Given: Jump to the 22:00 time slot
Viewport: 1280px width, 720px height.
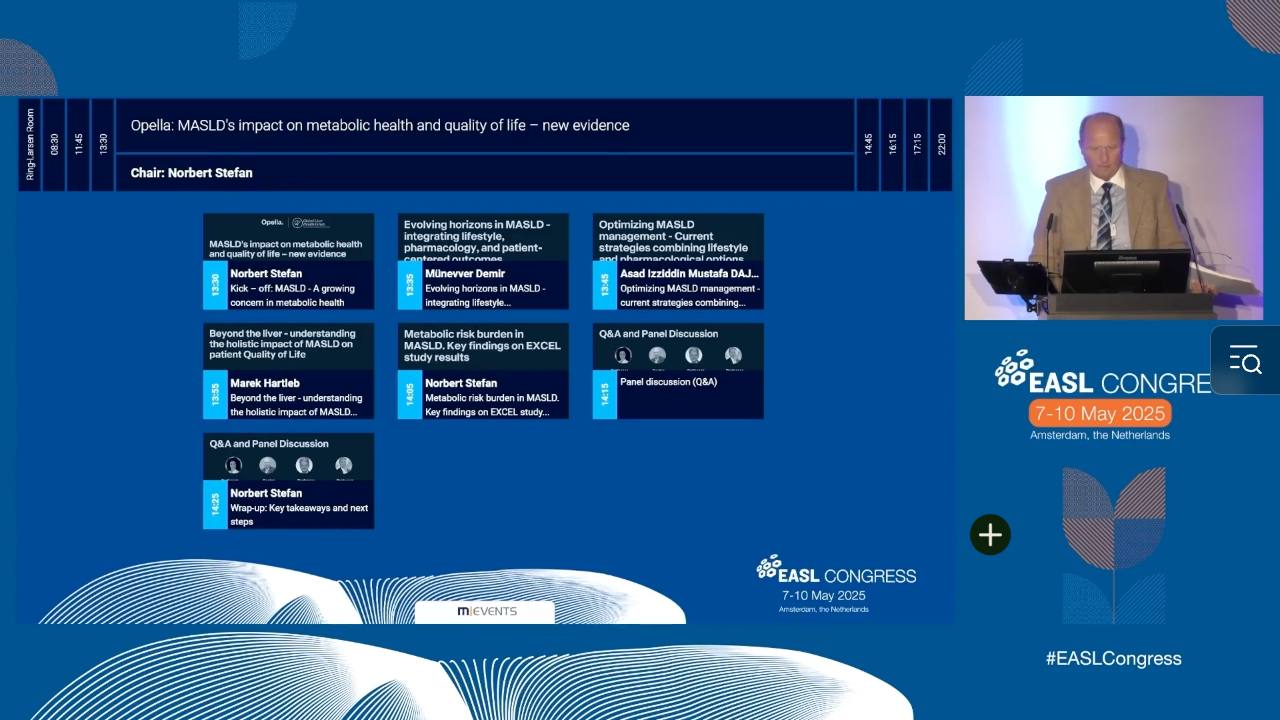Looking at the screenshot, I should pos(941,144).
